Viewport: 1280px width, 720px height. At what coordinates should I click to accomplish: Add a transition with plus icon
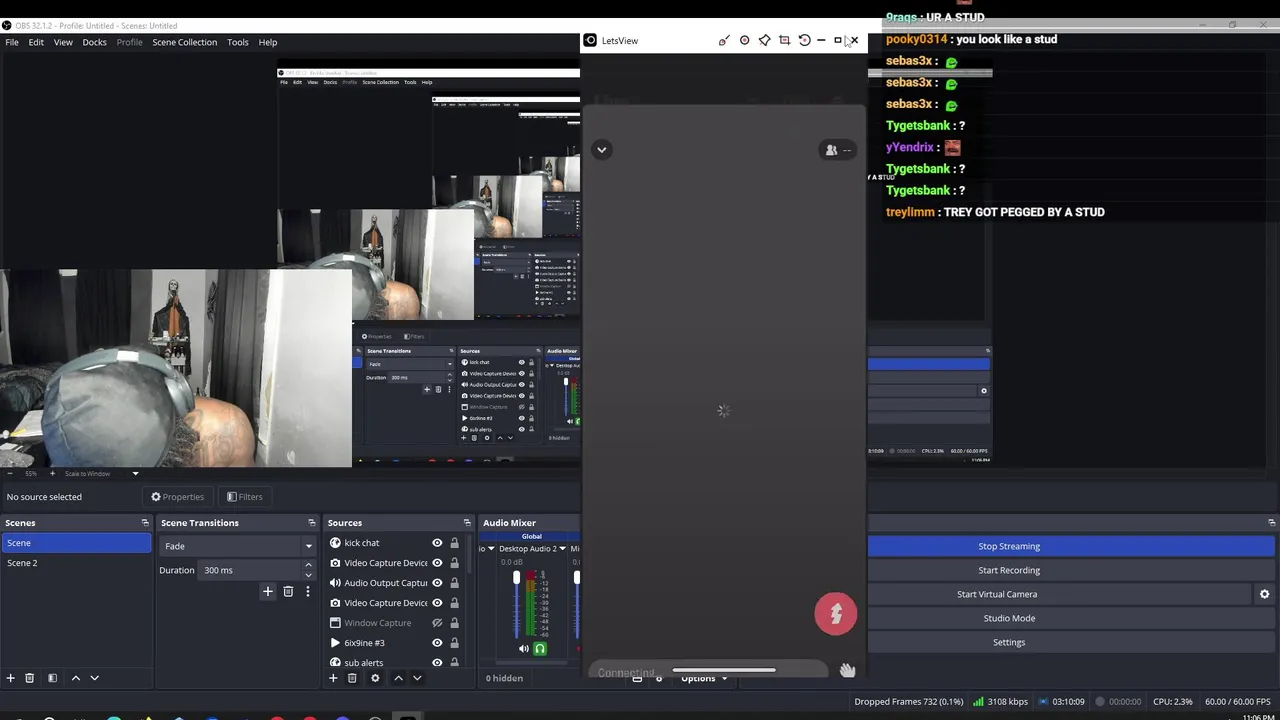[x=267, y=592]
